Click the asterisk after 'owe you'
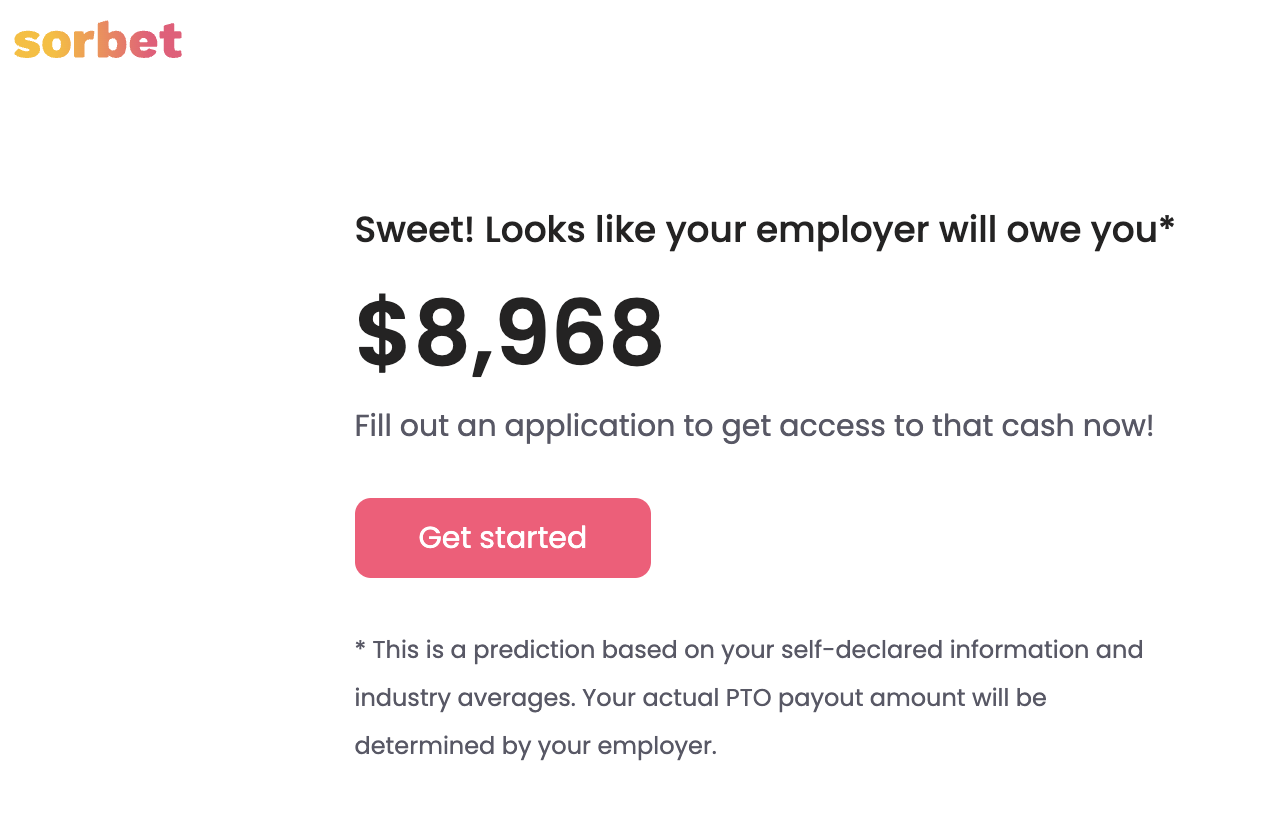The width and height of the screenshot is (1264, 838). [1166, 224]
